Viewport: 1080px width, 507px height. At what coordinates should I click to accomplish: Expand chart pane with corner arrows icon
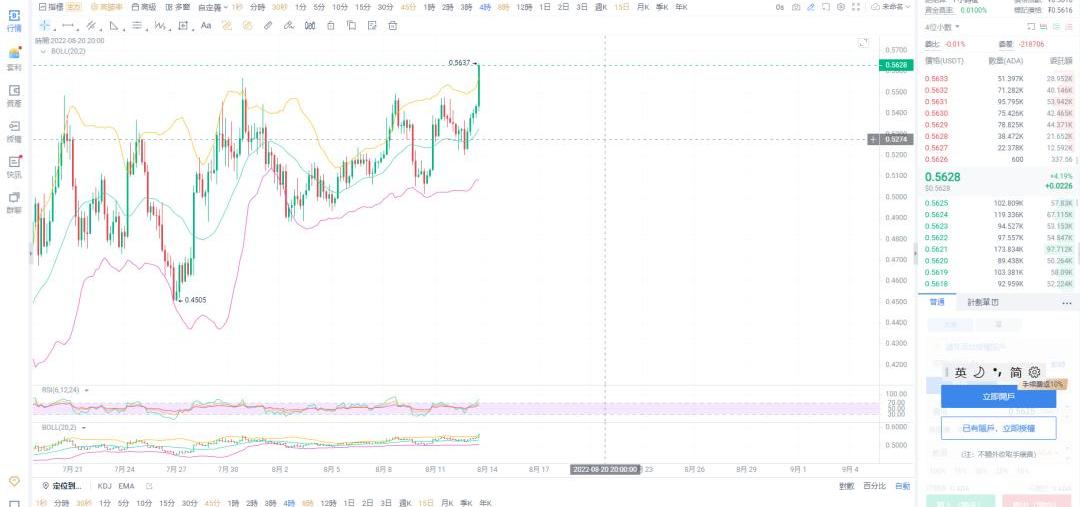click(x=863, y=43)
